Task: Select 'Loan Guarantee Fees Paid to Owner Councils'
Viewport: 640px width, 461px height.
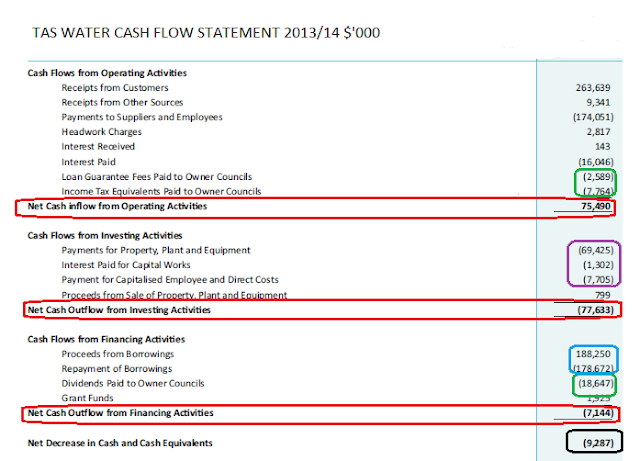Action: pyautogui.click(x=156, y=177)
